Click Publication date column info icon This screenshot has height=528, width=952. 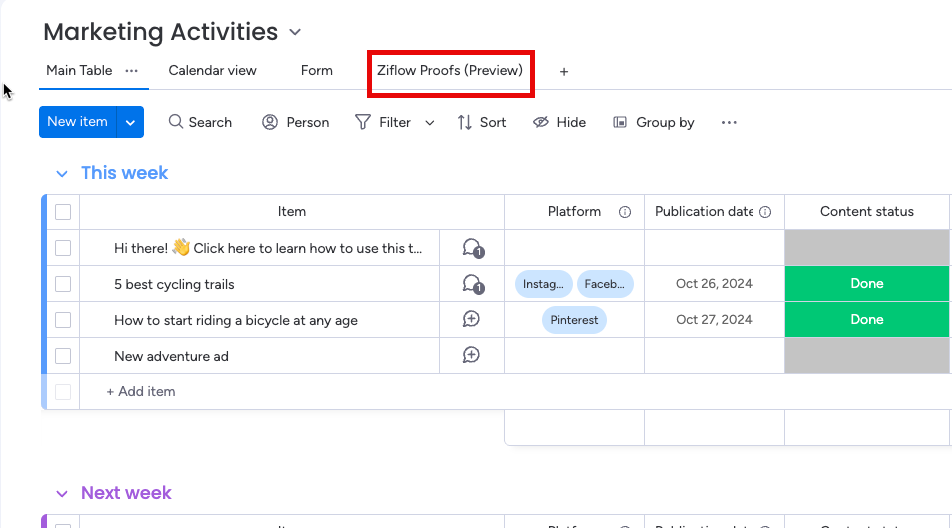point(766,212)
